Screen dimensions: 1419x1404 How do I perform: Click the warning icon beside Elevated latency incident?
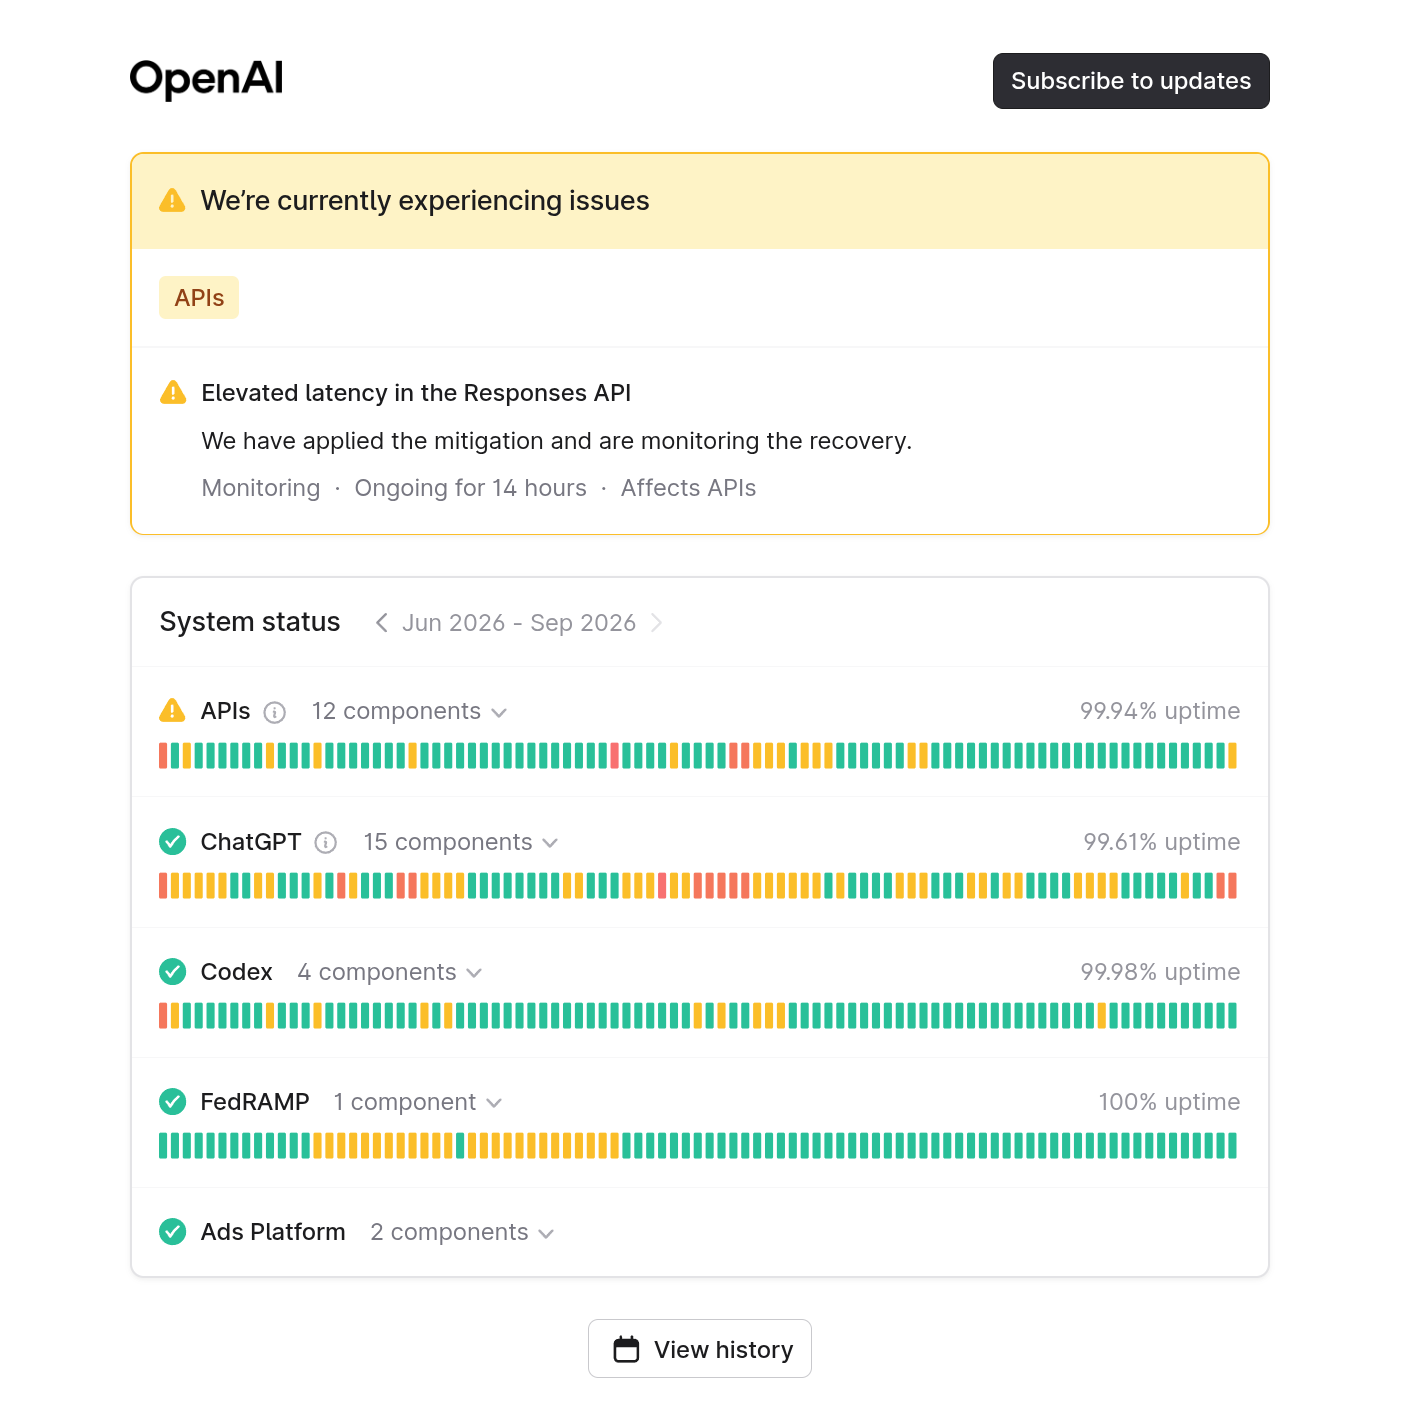tap(173, 392)
